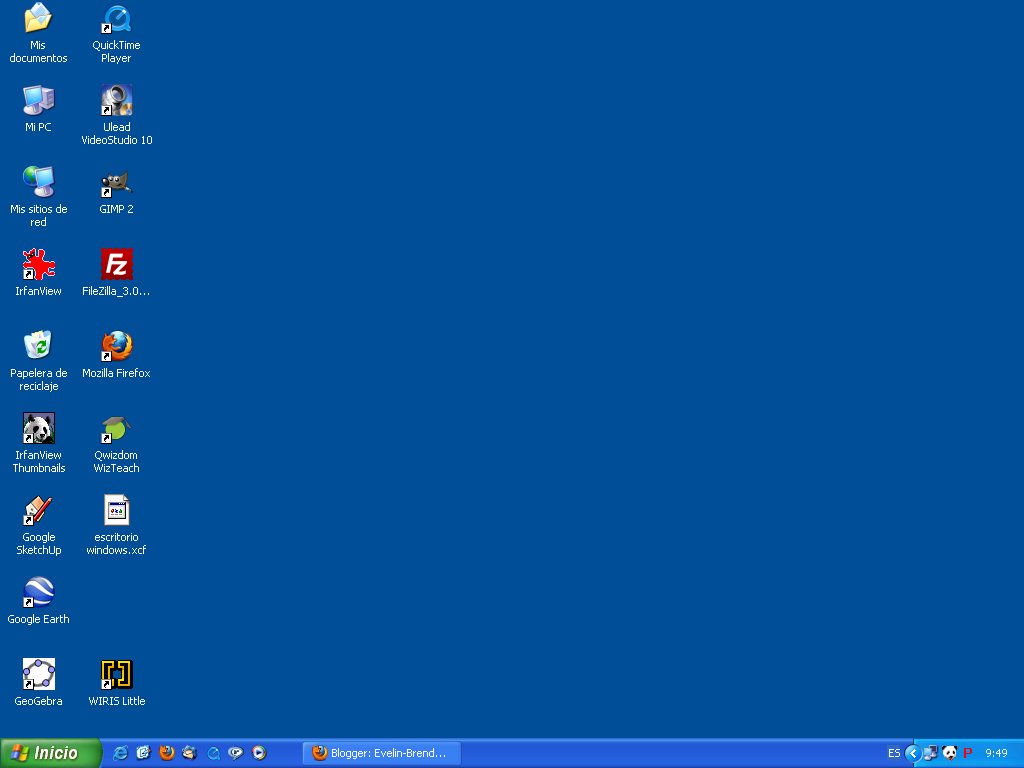Launch QuickTime from the quick launch bar
Image resolution: width=1024 pixels, height=768 pixels.
213,753
